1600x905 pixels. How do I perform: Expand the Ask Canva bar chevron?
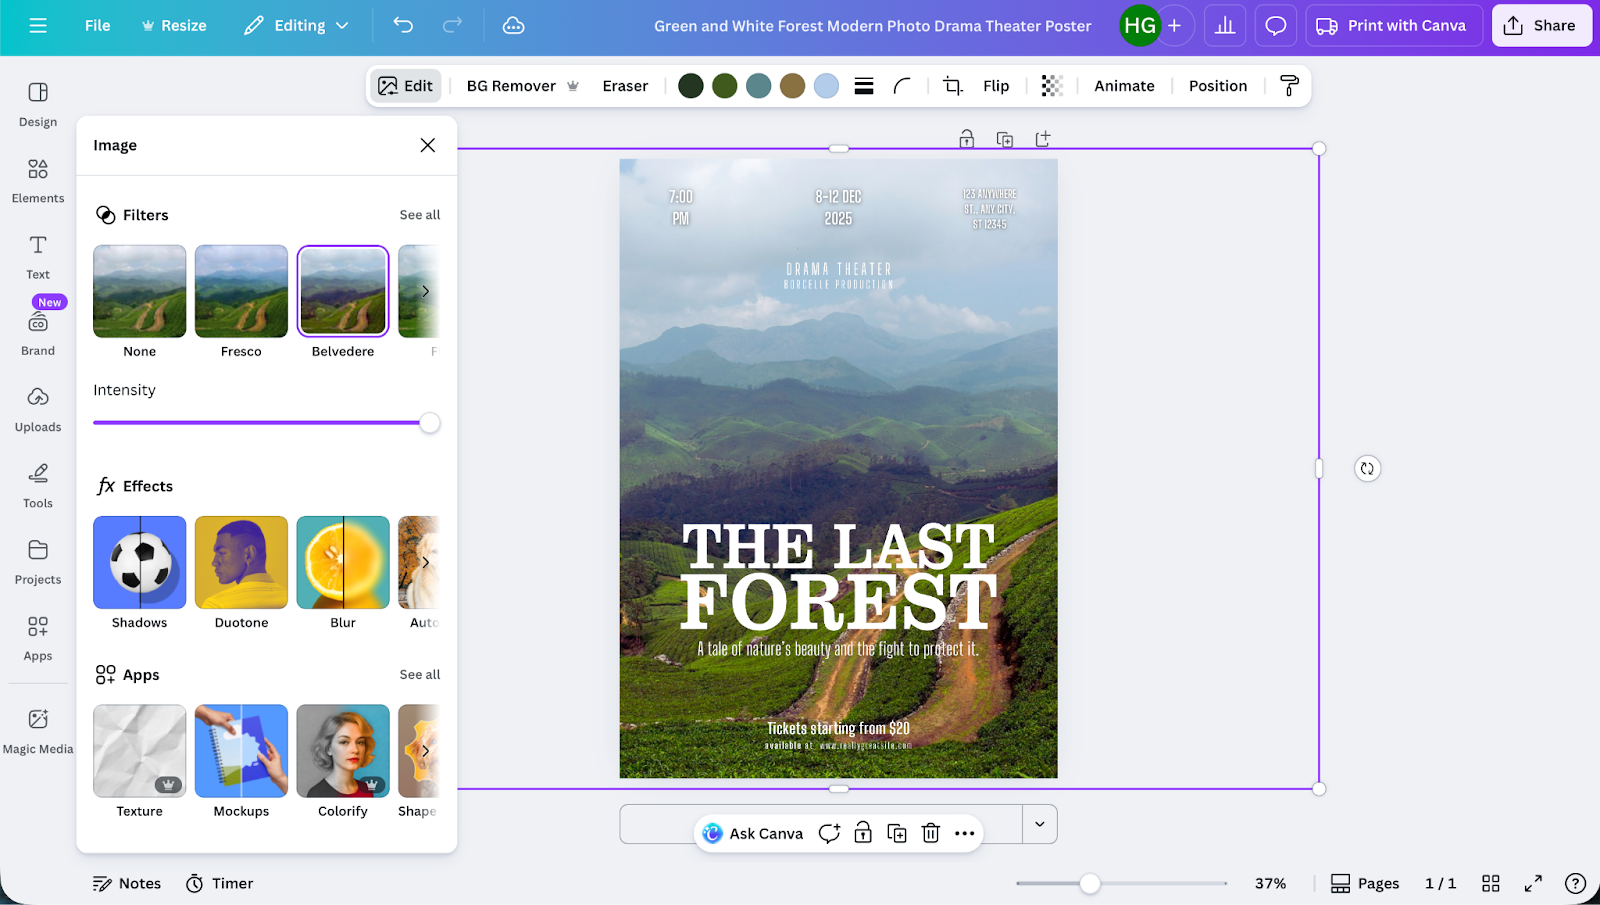[1039, 824]
